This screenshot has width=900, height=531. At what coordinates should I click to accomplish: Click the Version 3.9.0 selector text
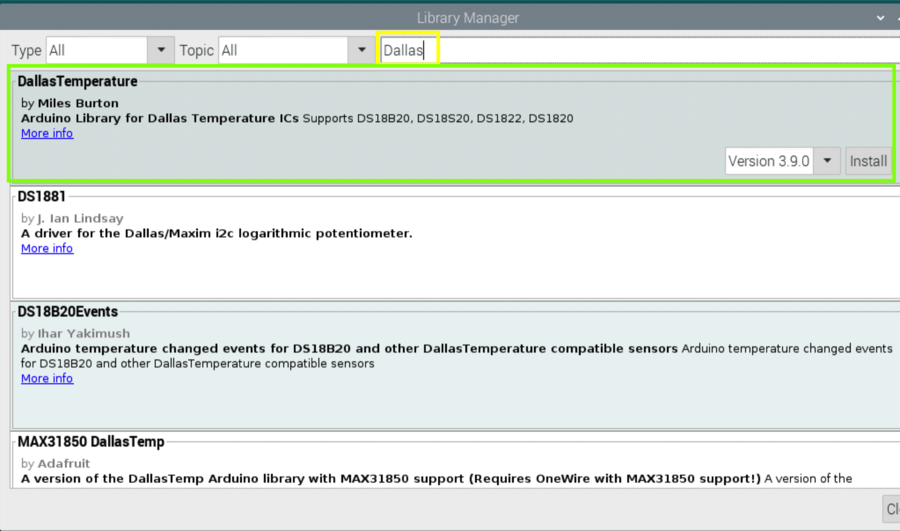click(x=768, y=161)
